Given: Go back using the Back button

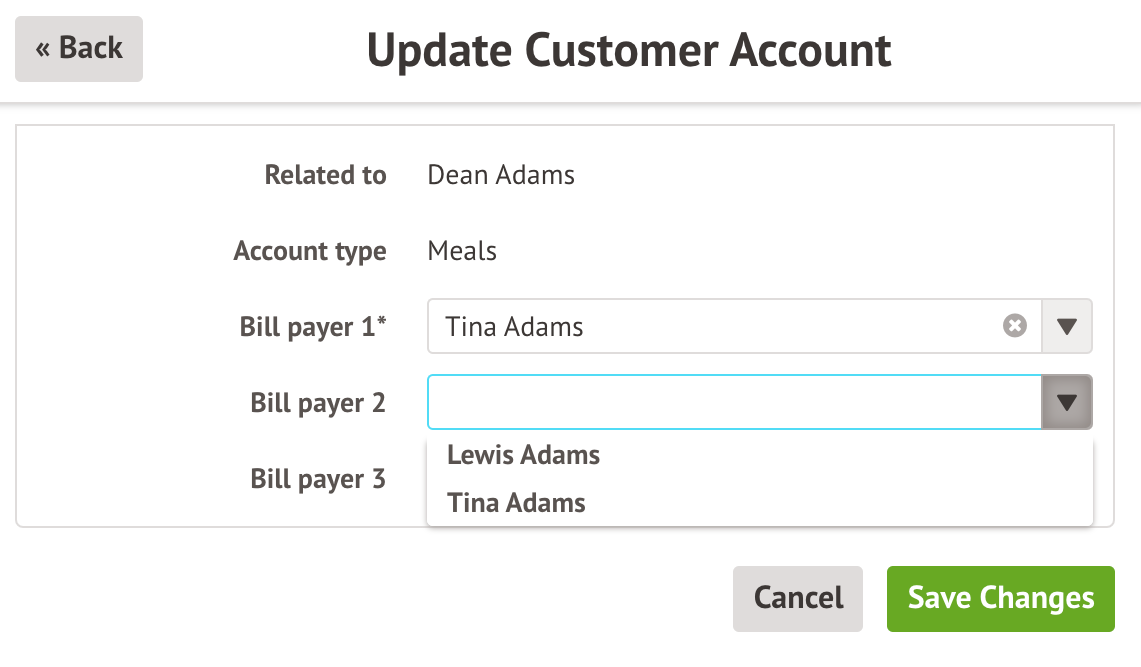Looking at the screenshot, I should [79, 48].
